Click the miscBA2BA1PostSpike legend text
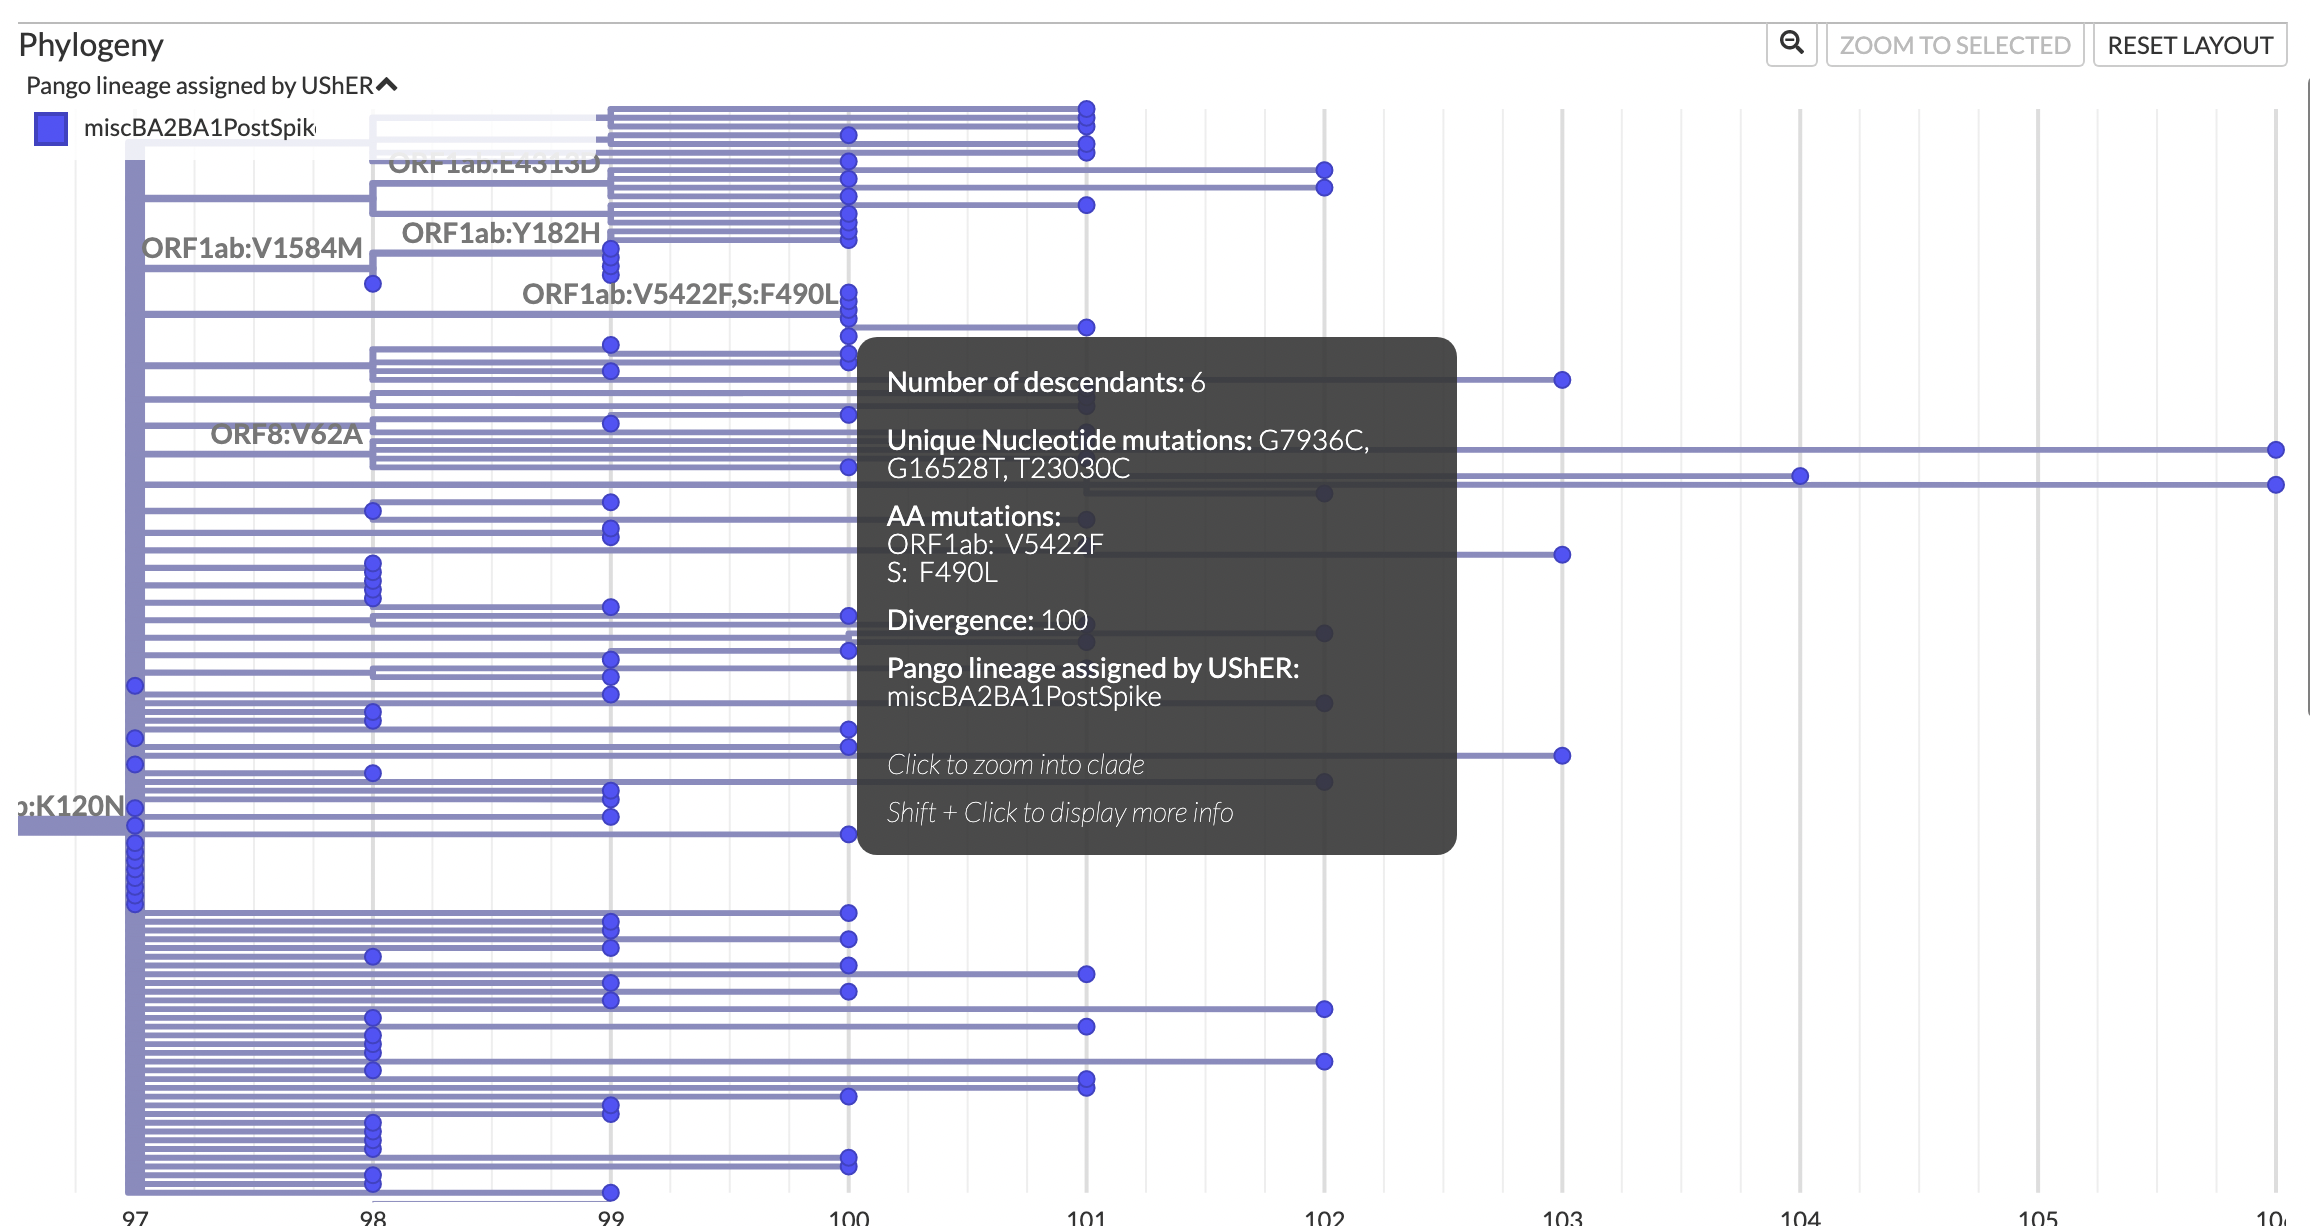Screen dimensions: 2310x1226 [x=200, y=128]
